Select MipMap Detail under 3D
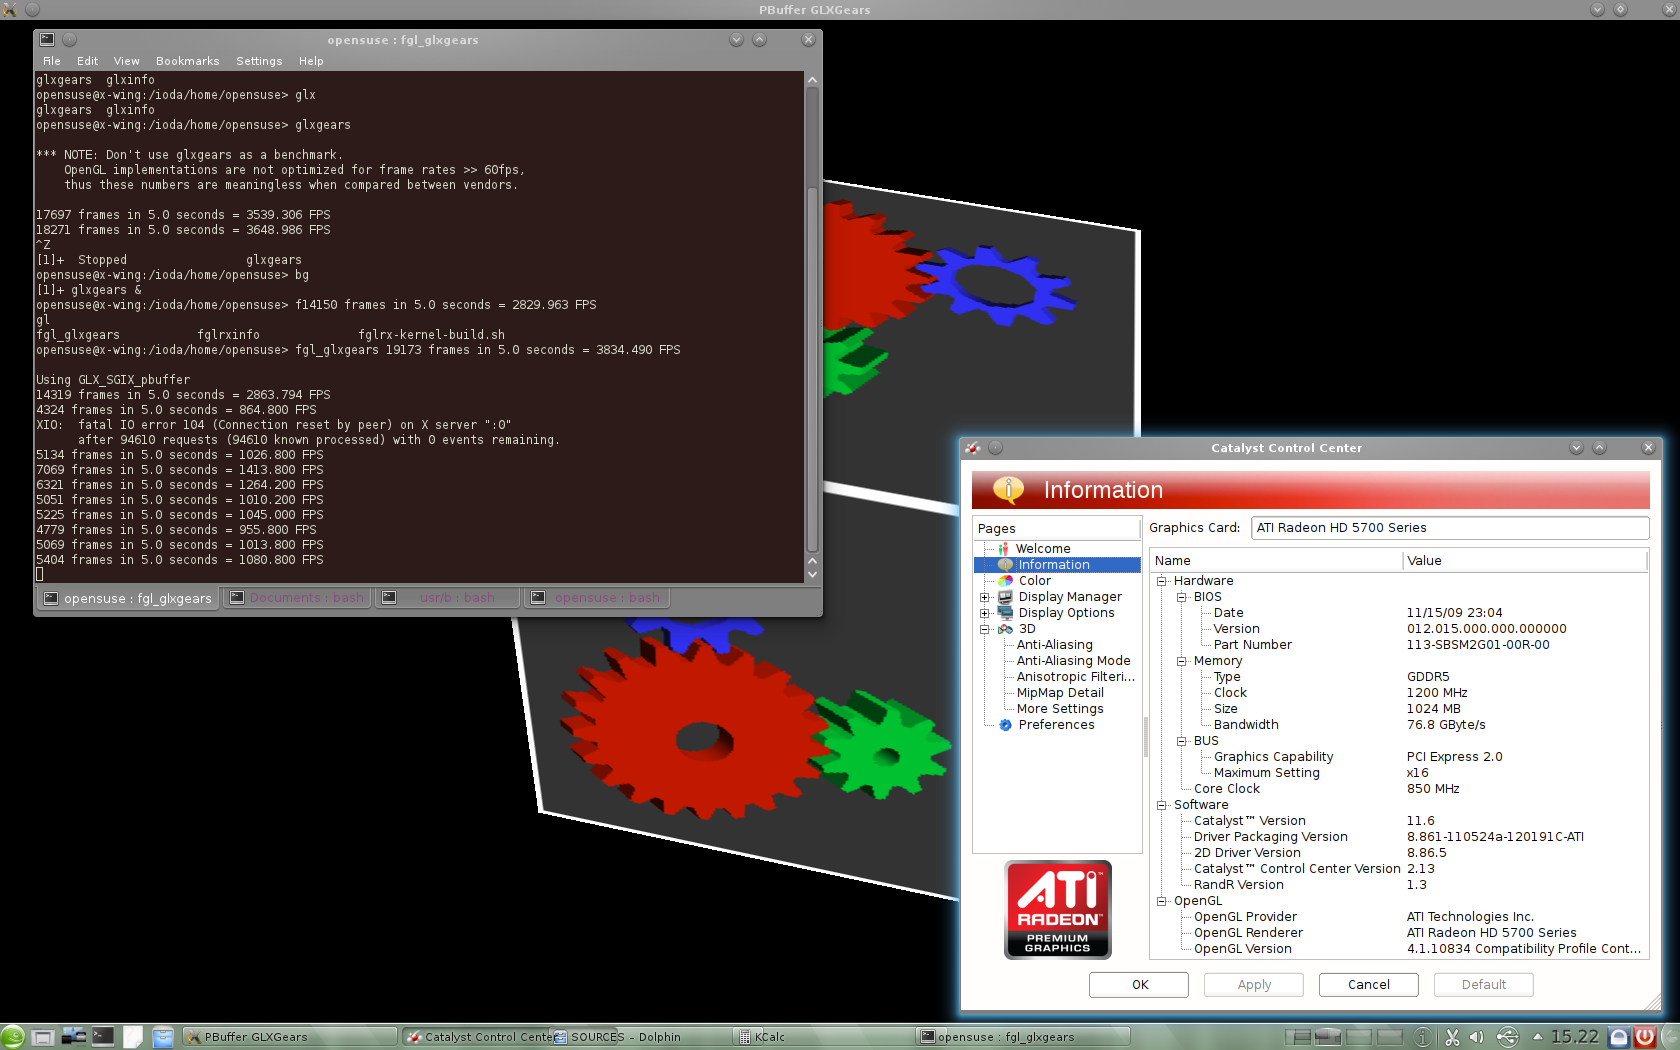This screenshot has width=1680, height=1050. click(1060, 693)
